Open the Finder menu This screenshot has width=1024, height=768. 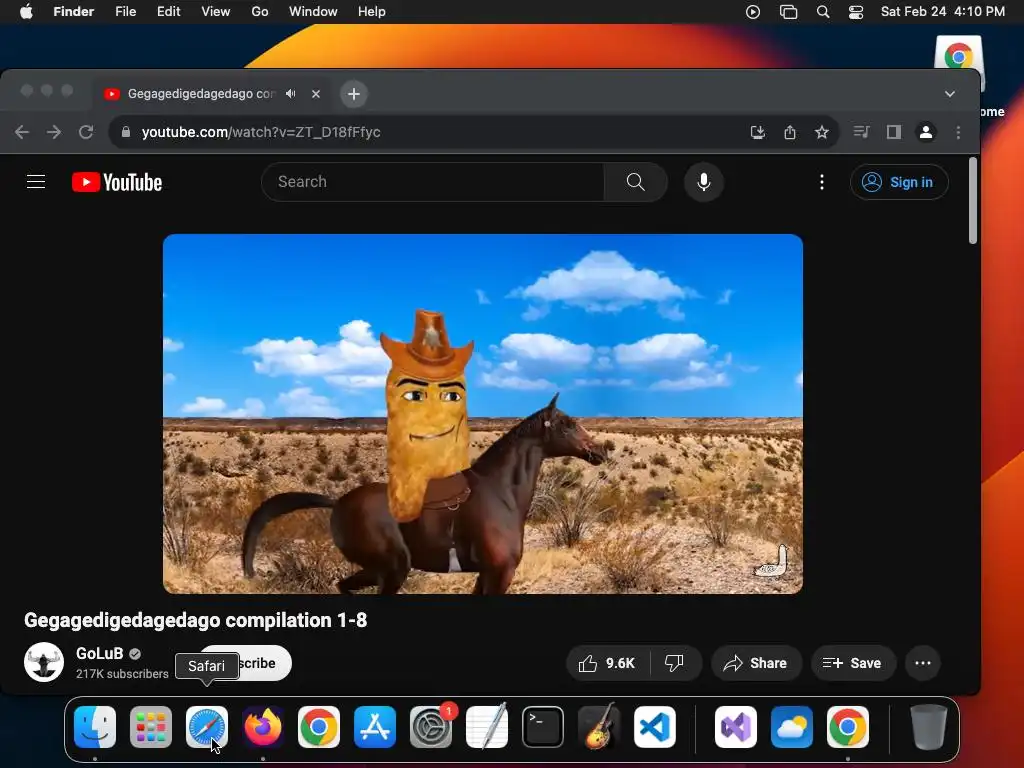[73, 11]
